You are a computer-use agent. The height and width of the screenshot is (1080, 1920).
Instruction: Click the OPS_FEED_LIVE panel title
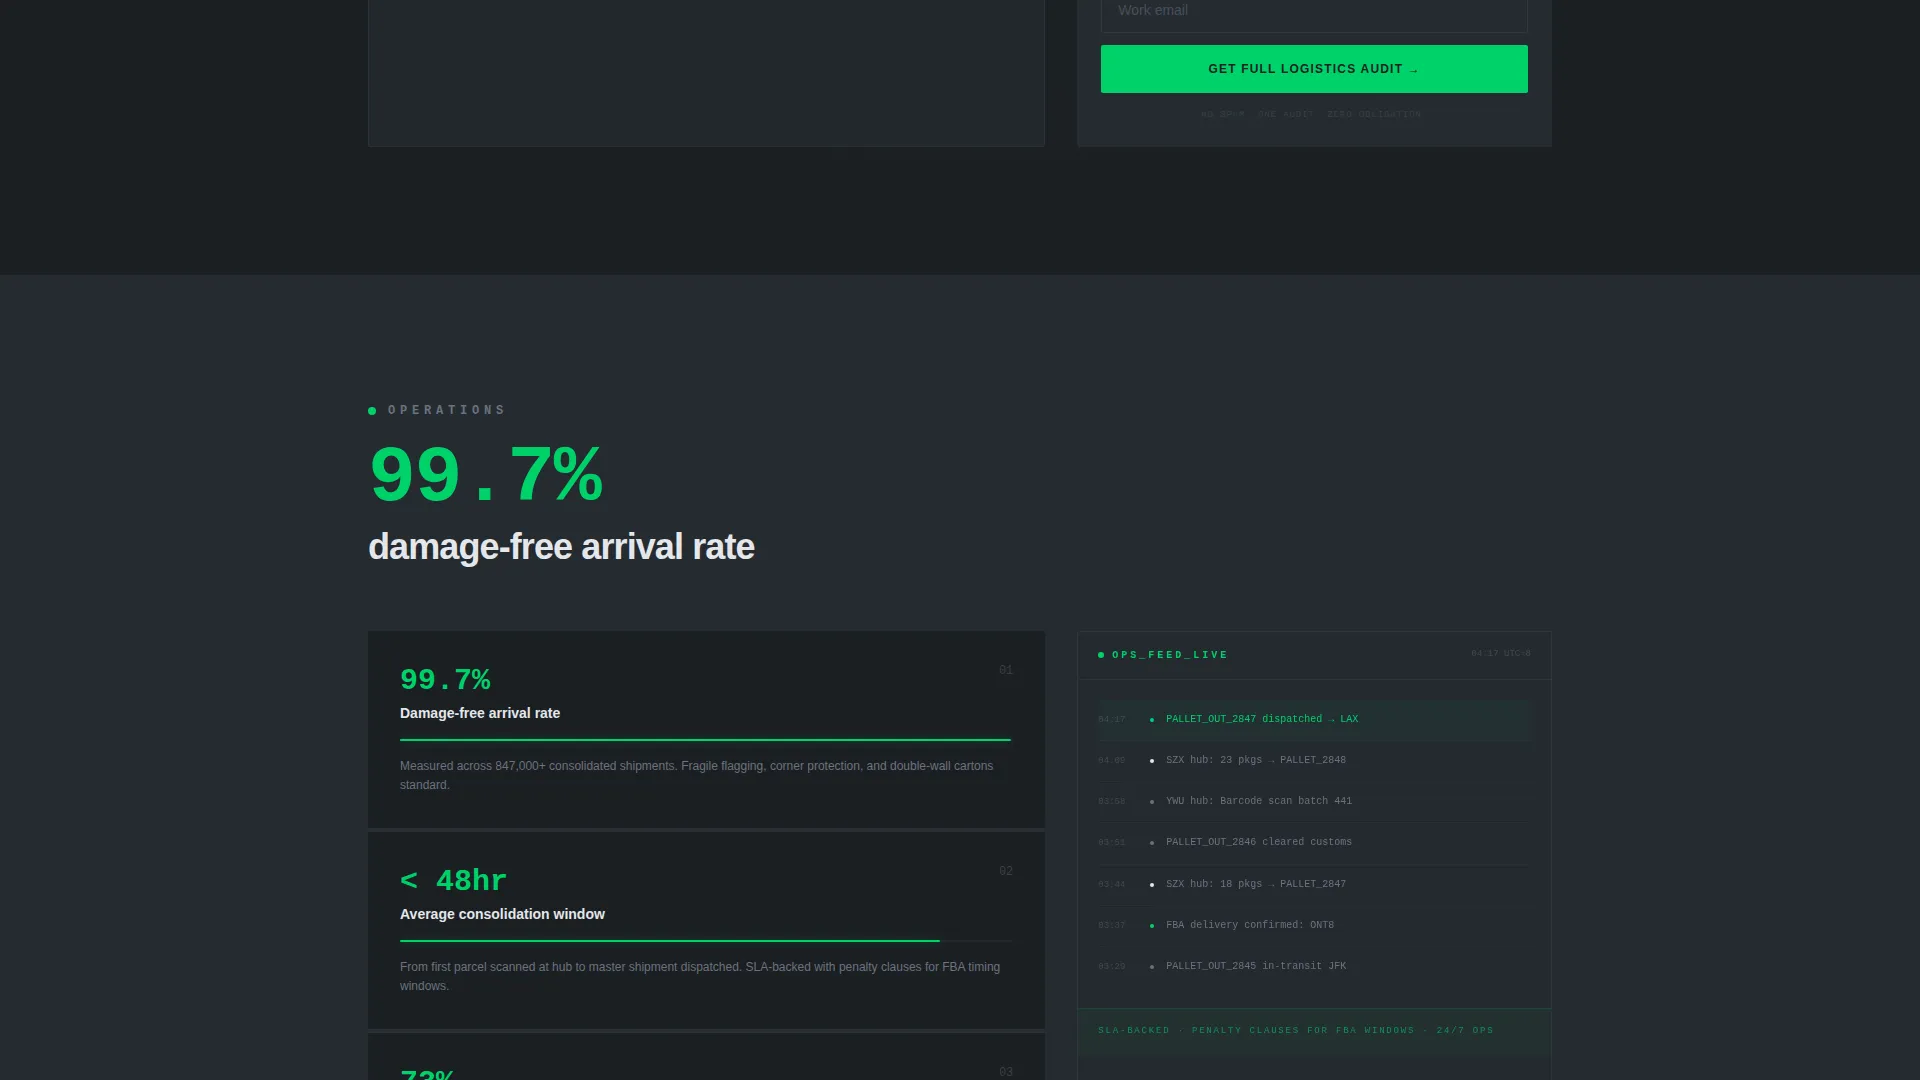tap(1170, 655)
